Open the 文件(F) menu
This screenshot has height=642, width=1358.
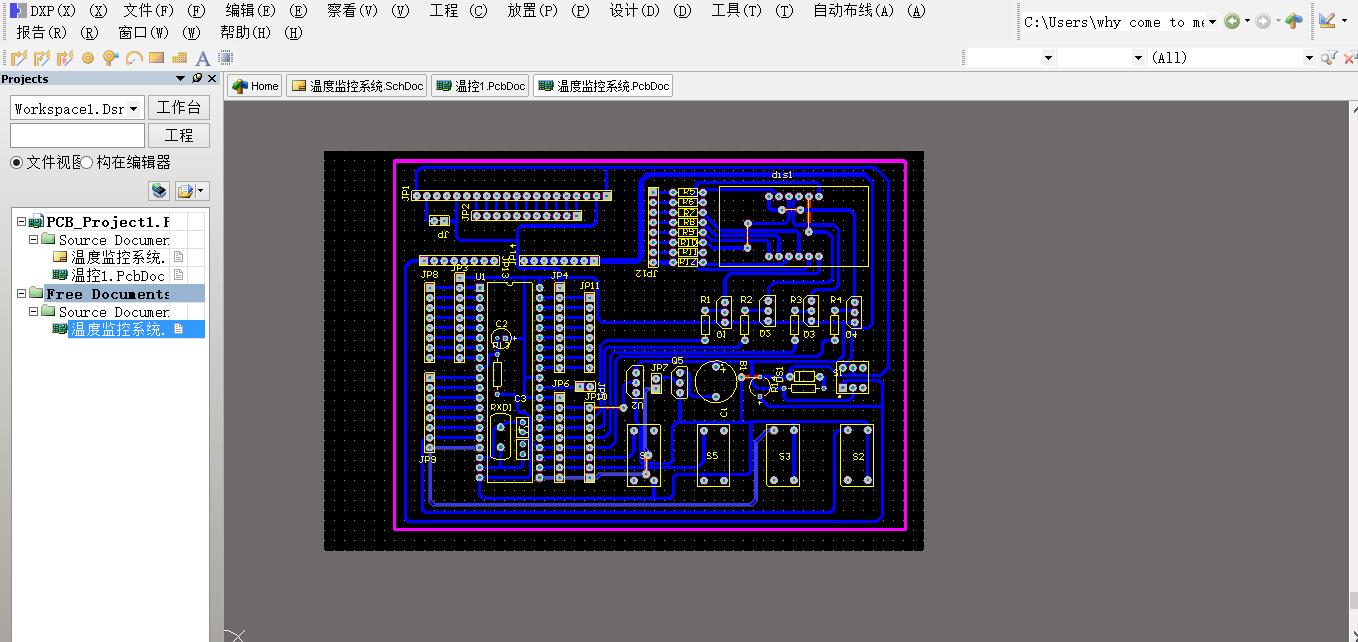pos(148,11)
